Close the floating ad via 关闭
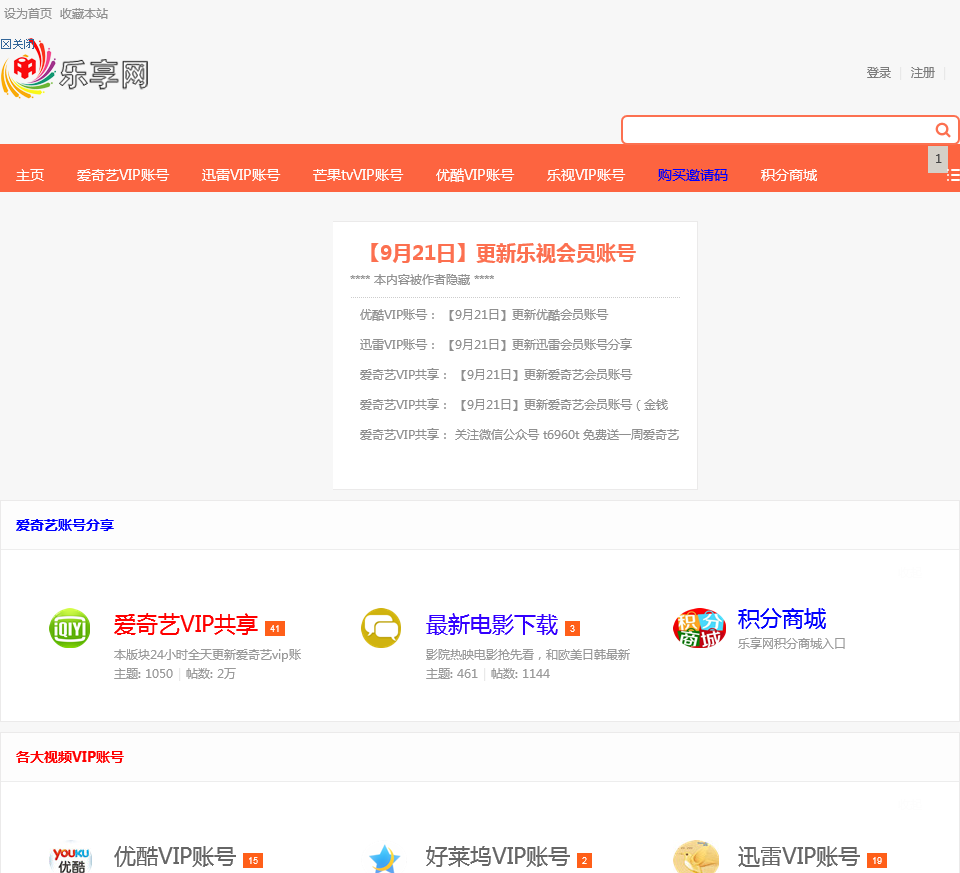The height and width of the screenshot is (873, 960). point(17,44)
